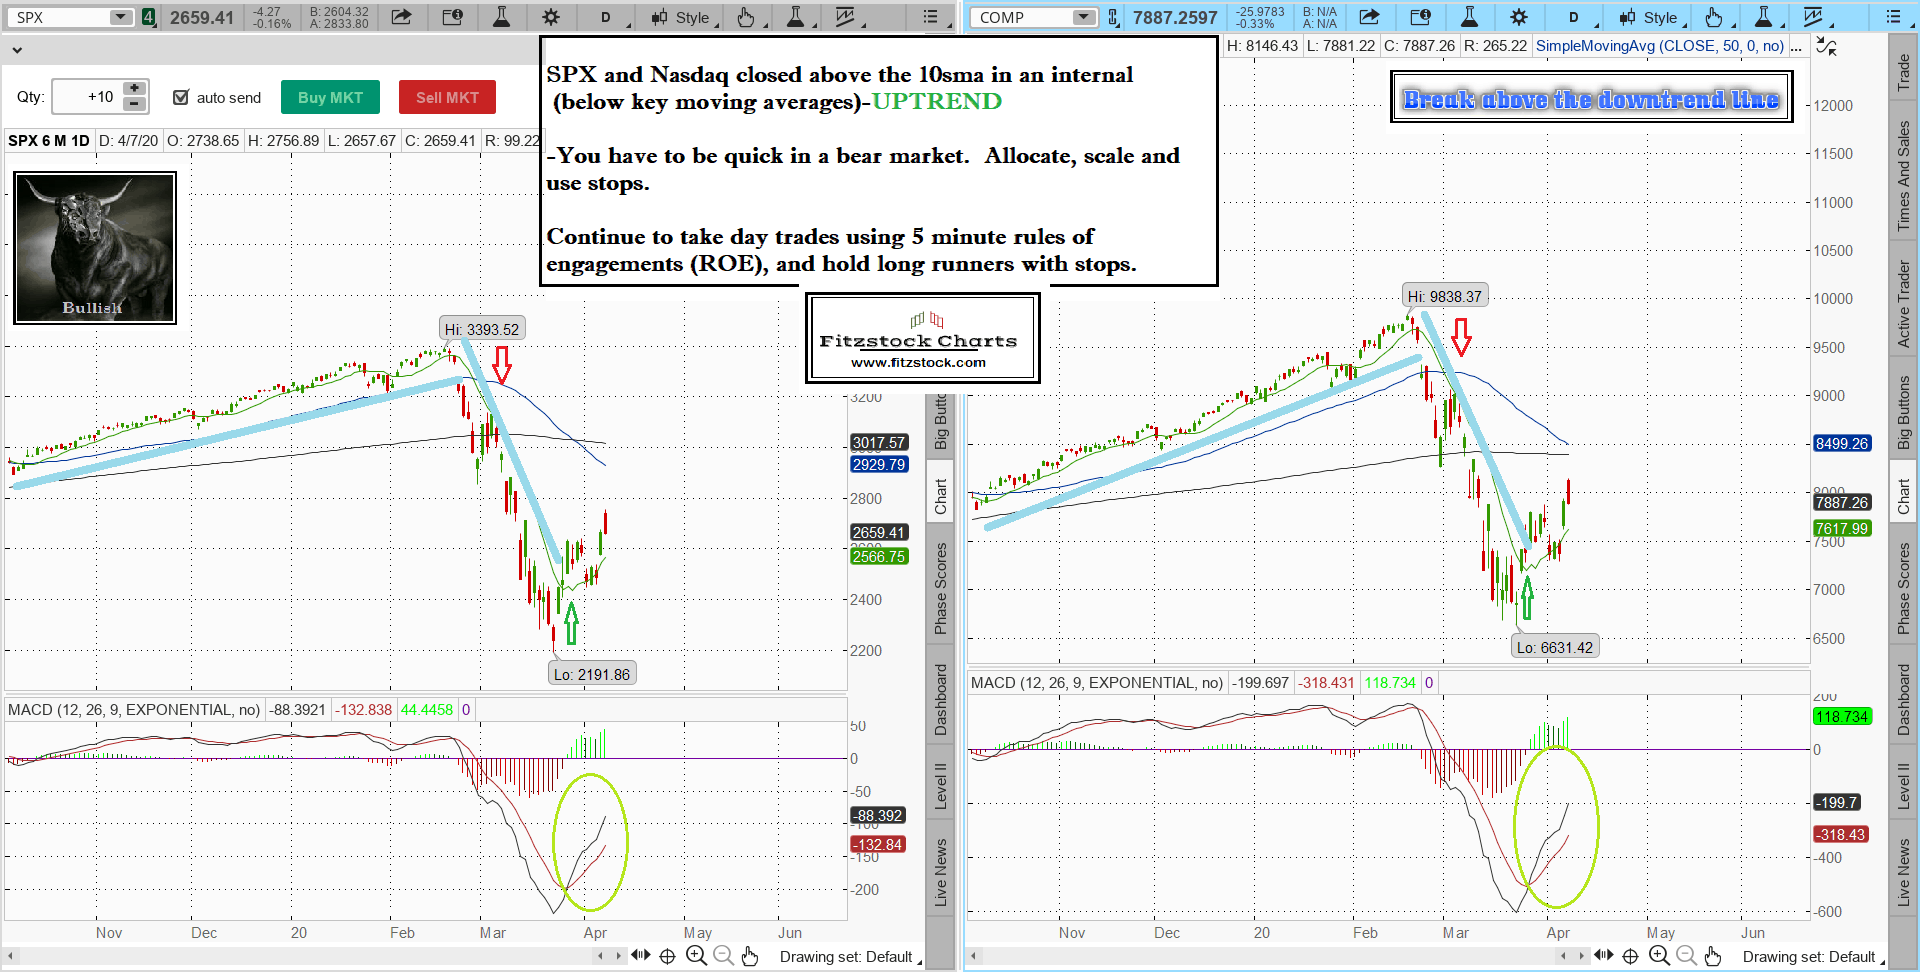Image resolution: width=1920 pixels, height=972 pixels.
Task: Switch to the Times And Sales side tab
Action: [1903, 176]
